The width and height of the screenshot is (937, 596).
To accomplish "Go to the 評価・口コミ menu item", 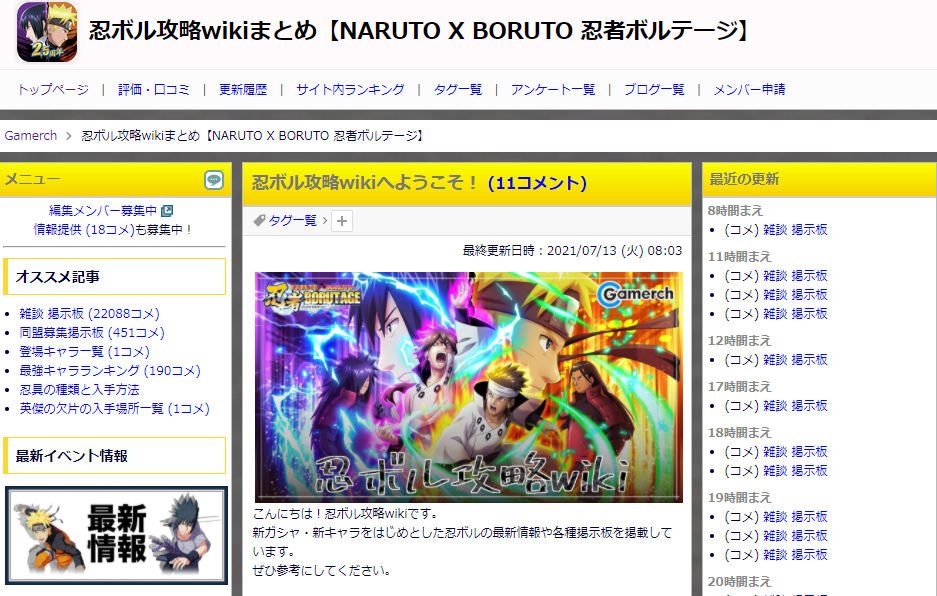I will coord(154,90).
